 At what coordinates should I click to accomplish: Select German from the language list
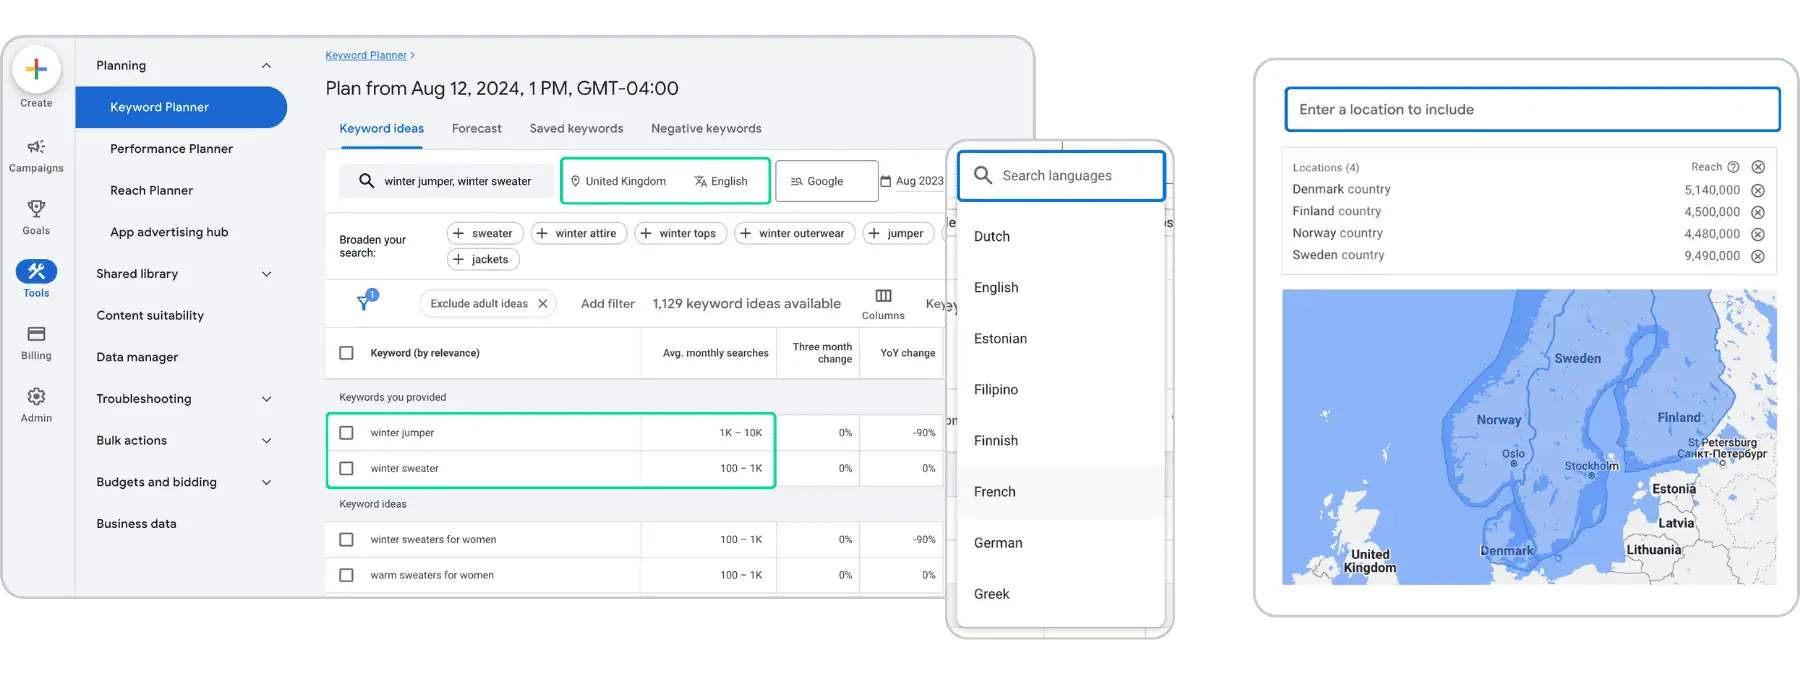point(1061,543)
